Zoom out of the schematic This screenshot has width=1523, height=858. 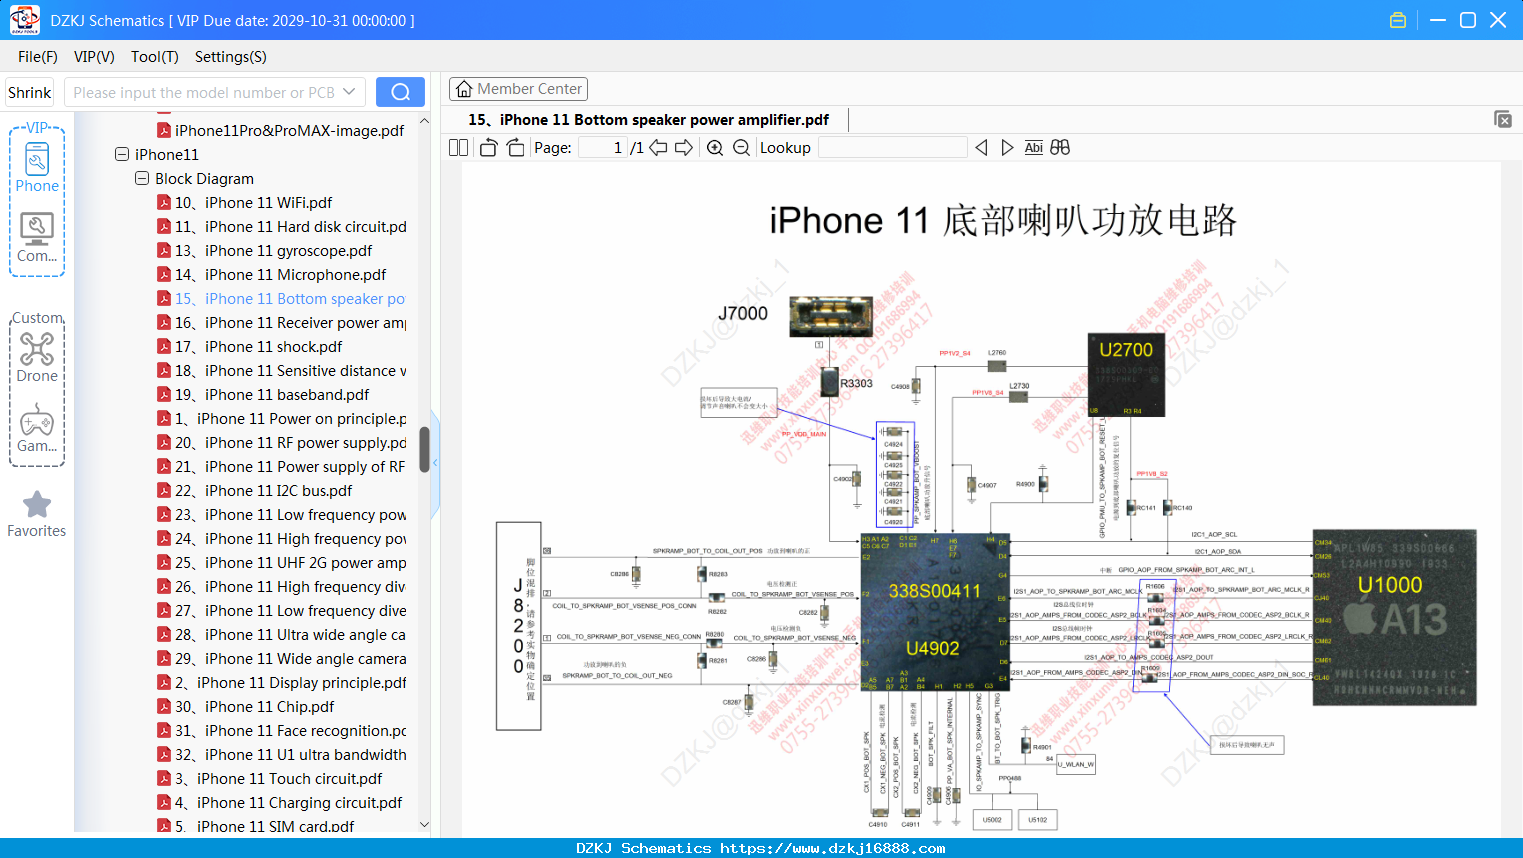pos(741,148)
